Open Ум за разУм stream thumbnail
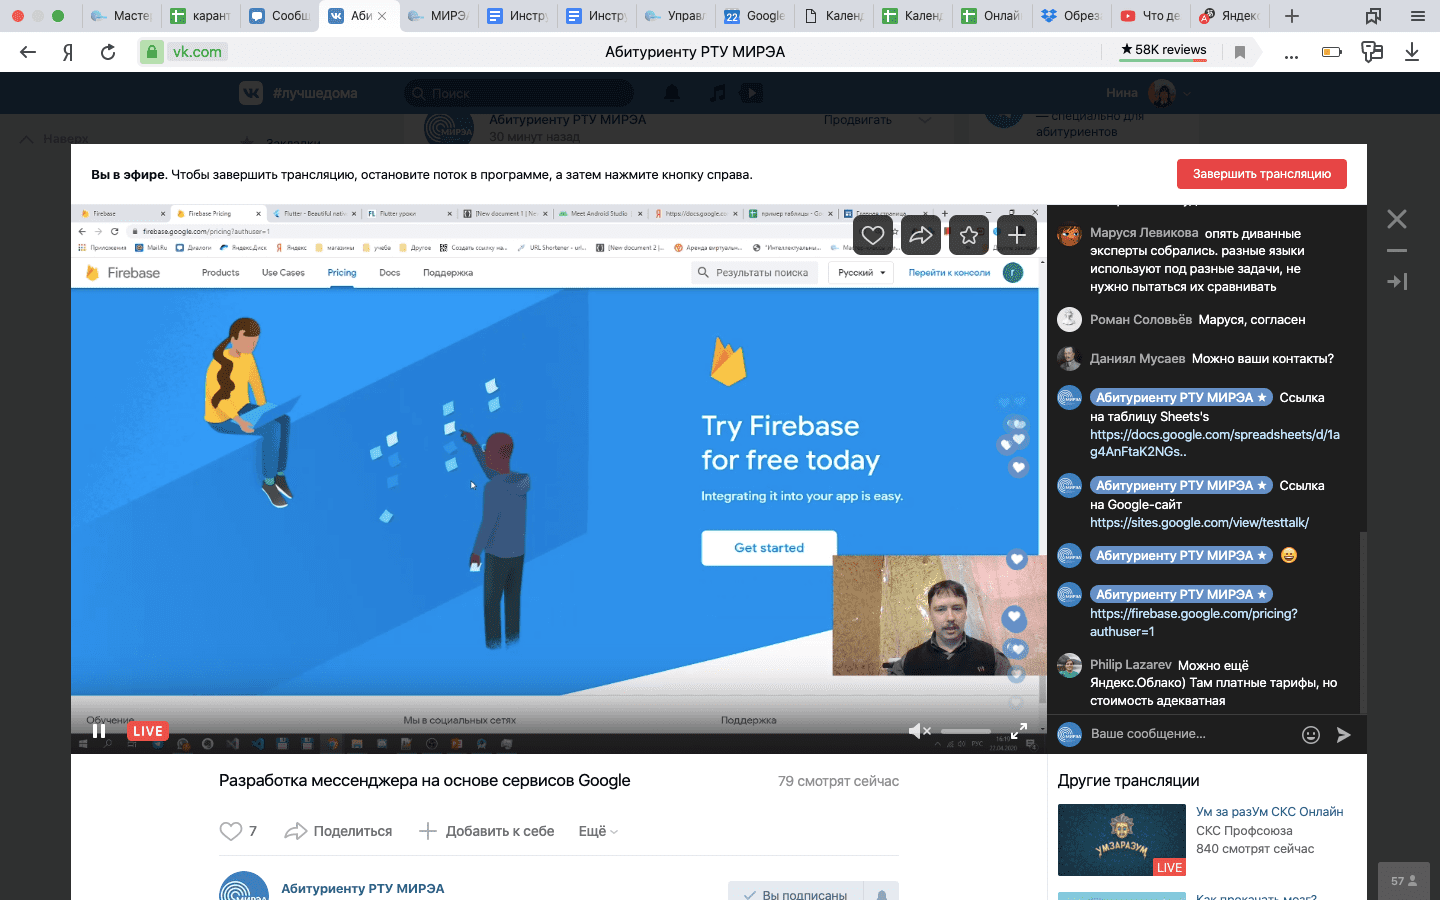The width and height of the screenshot is (1440, 900). click(x=1122, y=840)
